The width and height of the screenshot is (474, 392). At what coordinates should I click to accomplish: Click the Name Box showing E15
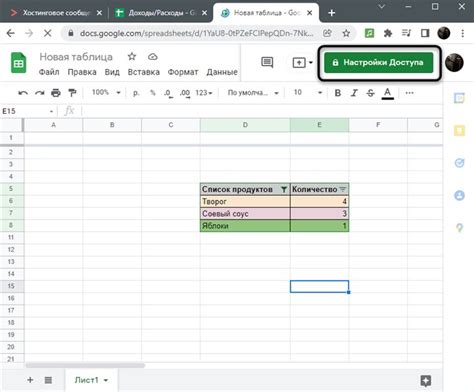(x=28, y=111)
